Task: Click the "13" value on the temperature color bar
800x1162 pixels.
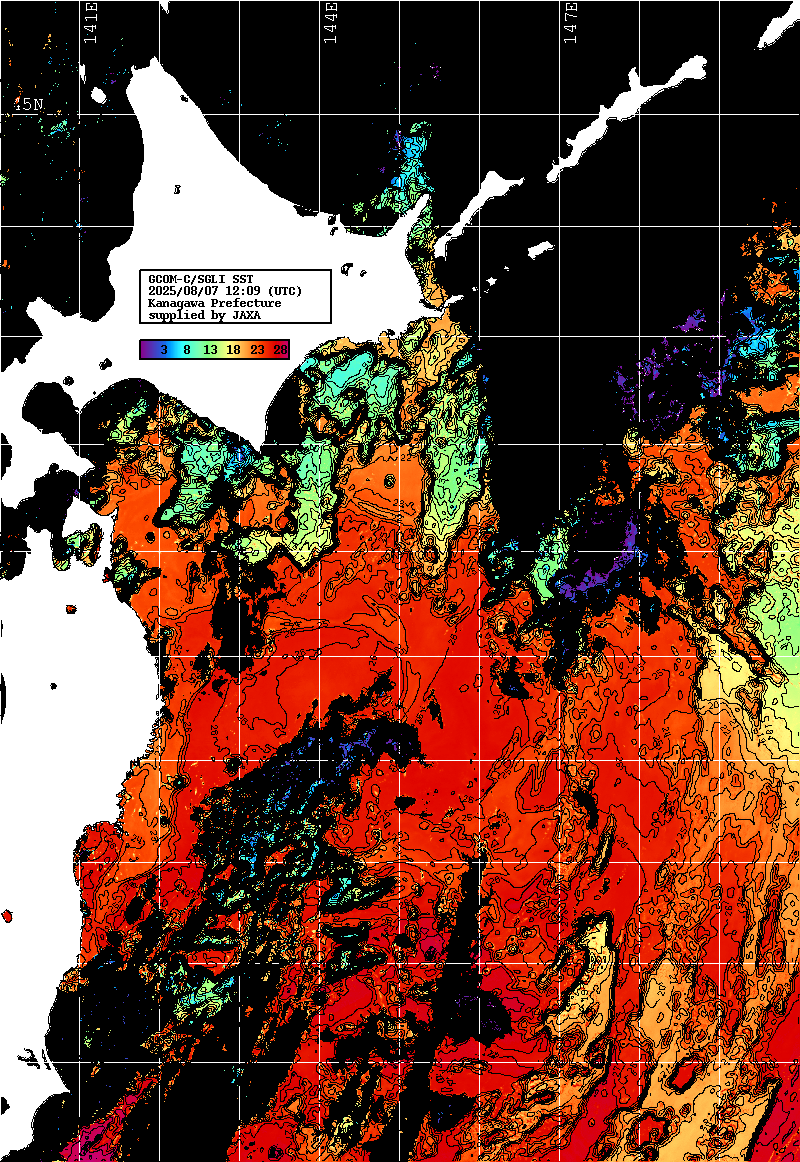Action: pos(210,350)
